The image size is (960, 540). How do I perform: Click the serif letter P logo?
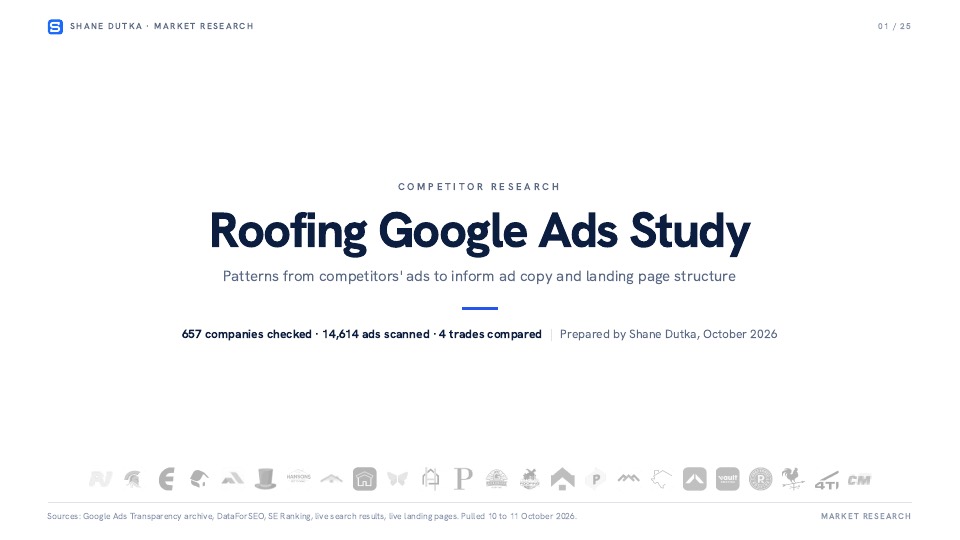(463, 479)
